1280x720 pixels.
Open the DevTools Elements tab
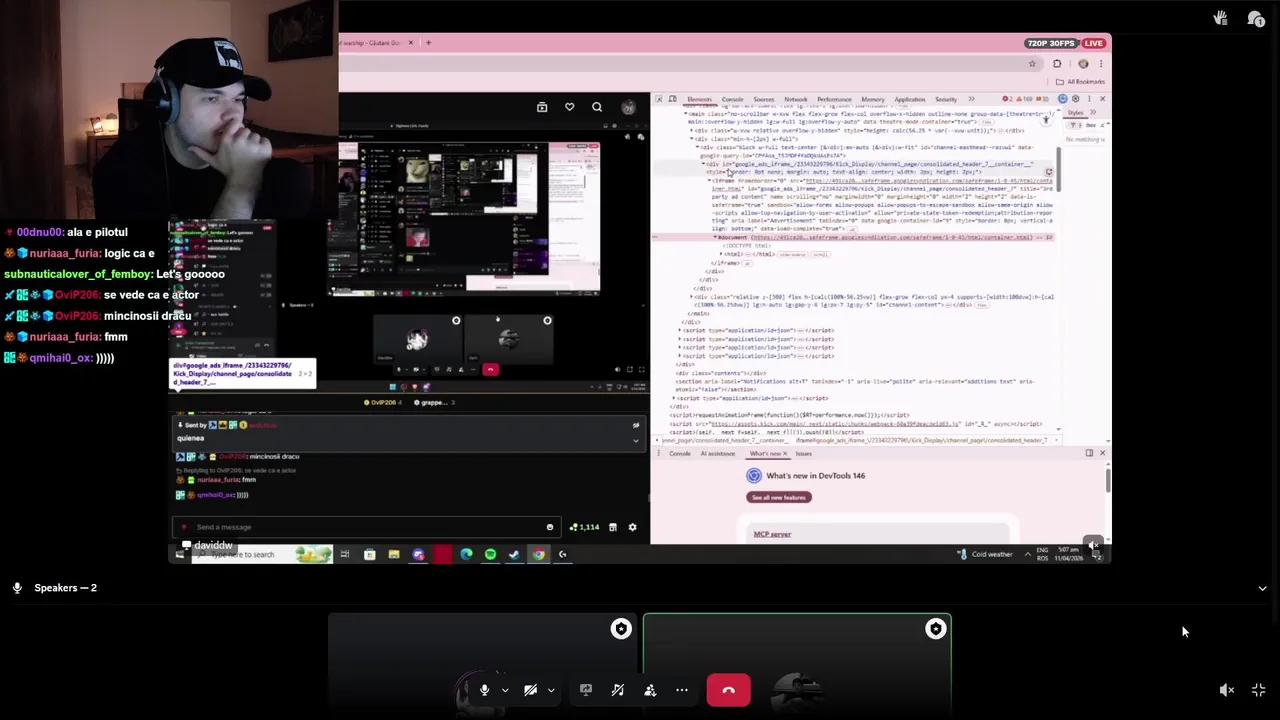tap(699, 99)
